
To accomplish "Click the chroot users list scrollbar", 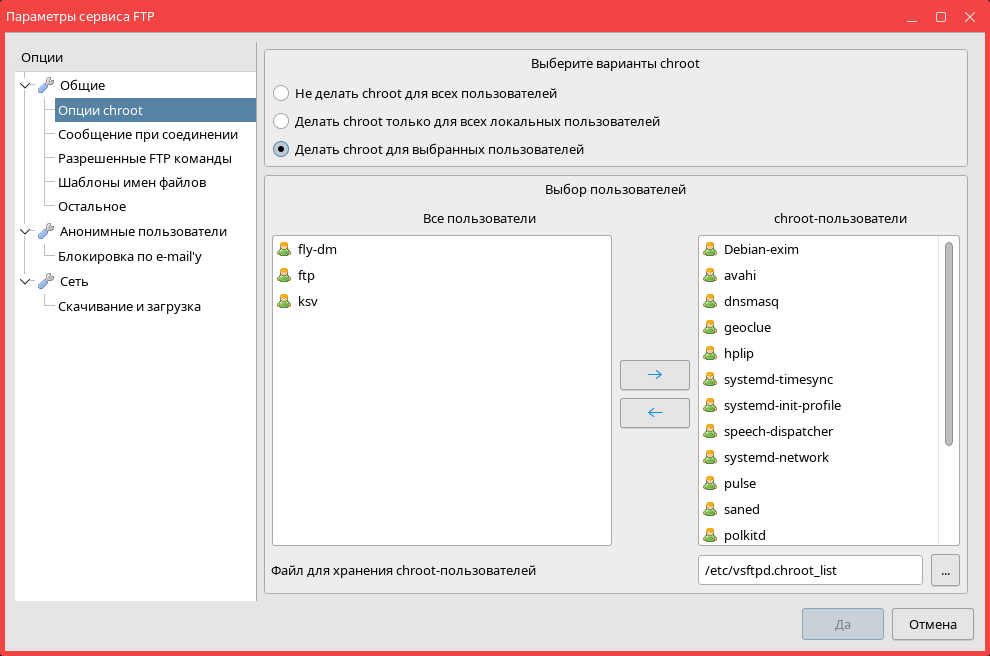I will (948, 342).
